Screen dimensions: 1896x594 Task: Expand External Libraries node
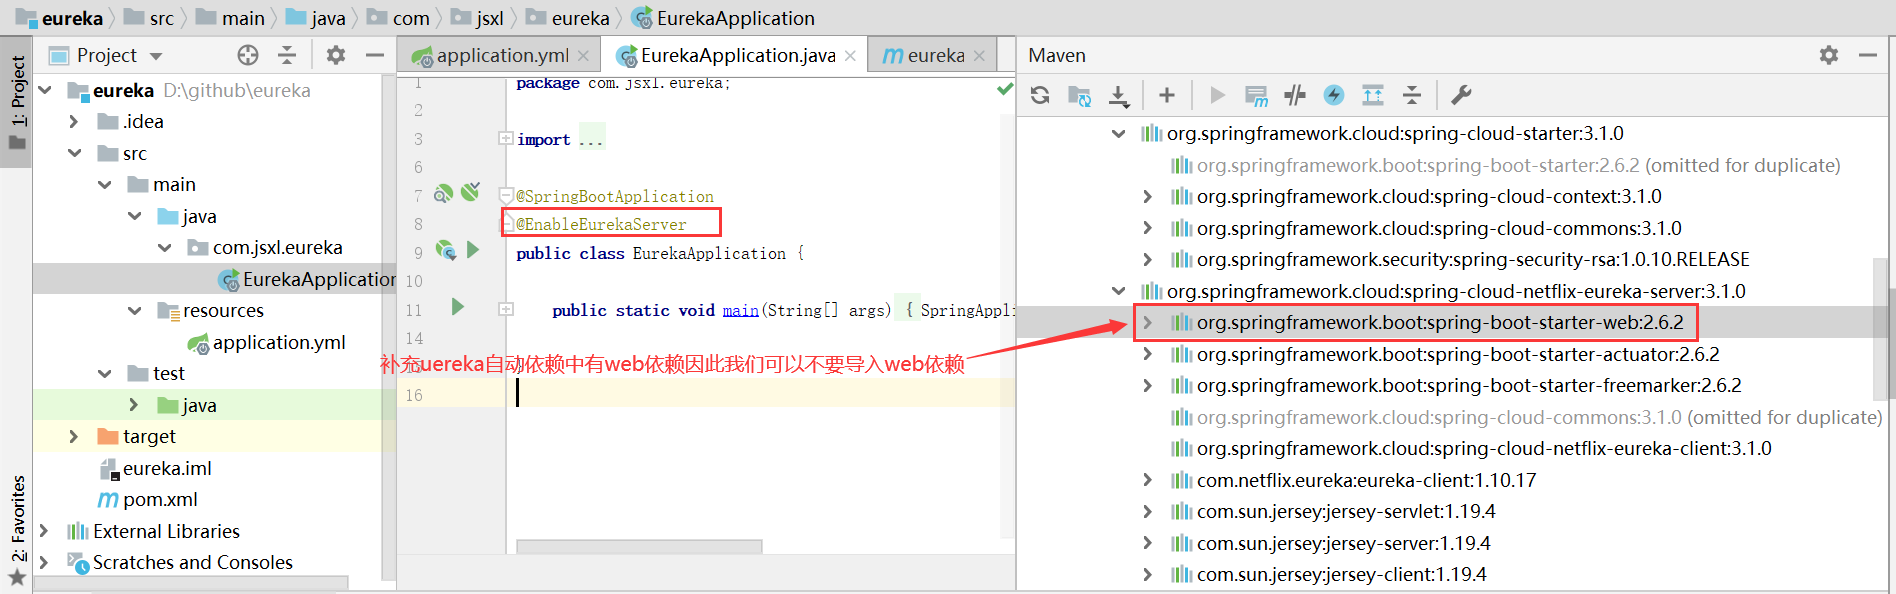43,531
